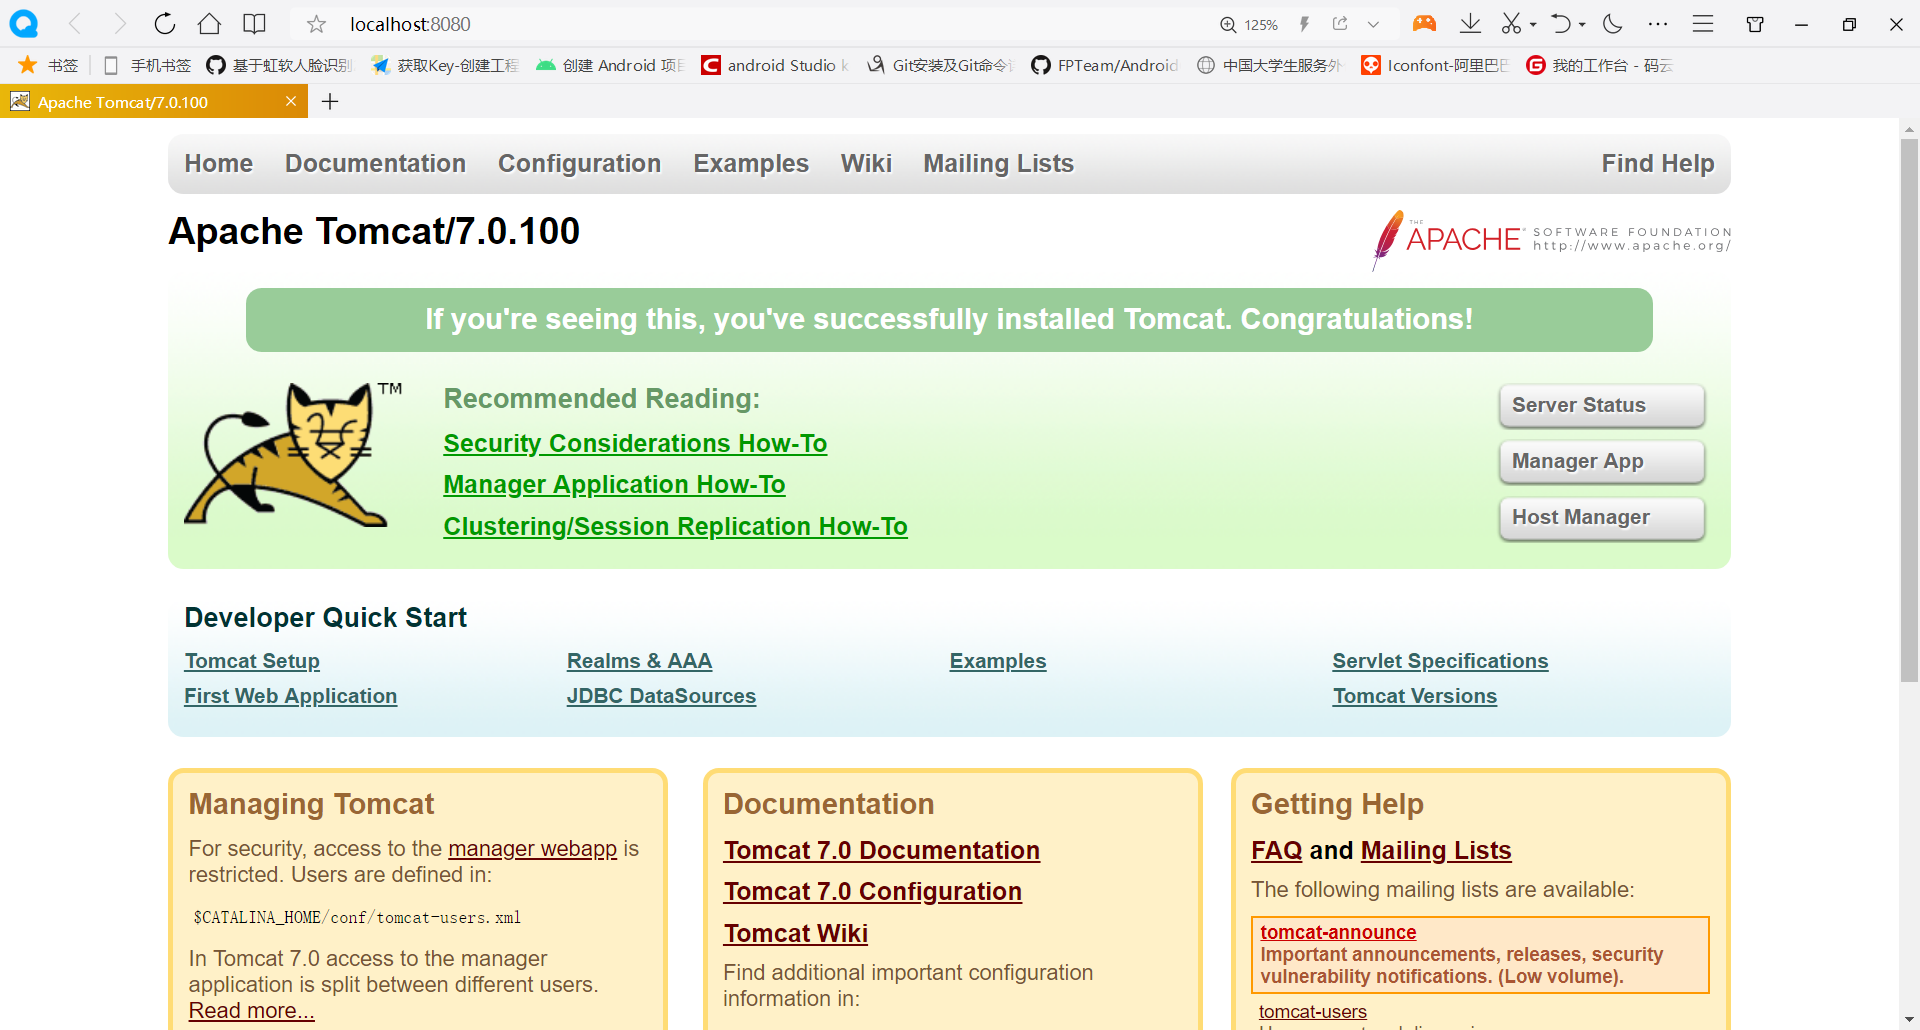The height and width of the screenshot is (1030, 1920).
Task: Open the game controller icon
Action: pyautogui.click(x=1424, y=24)
